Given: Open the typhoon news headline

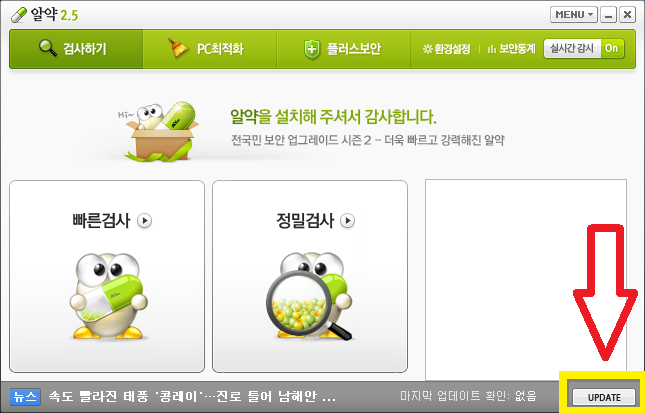Looking at the screenshot, I should pos(192,397).
